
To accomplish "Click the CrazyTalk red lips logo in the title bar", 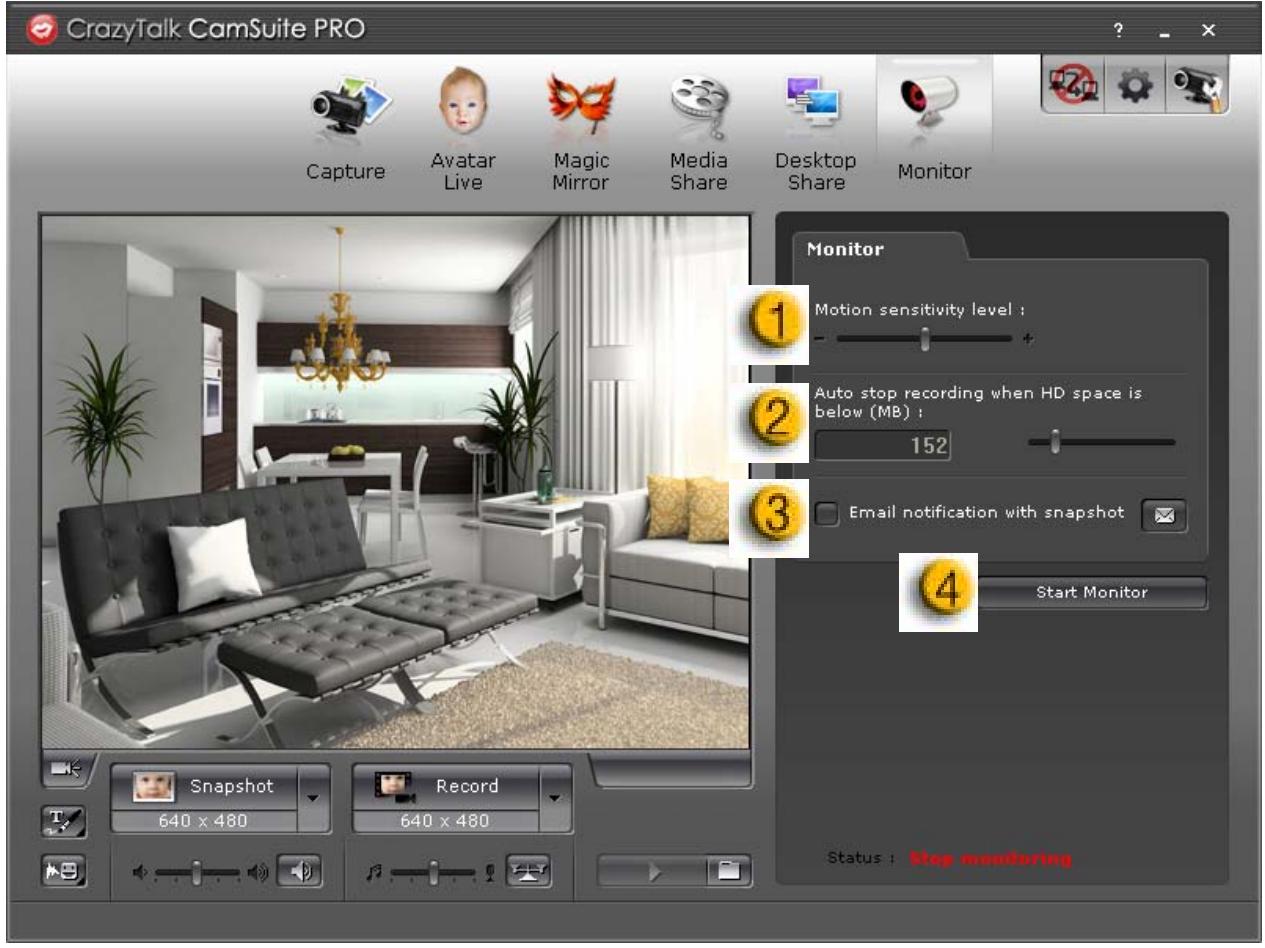I will (x=45, y=30).
